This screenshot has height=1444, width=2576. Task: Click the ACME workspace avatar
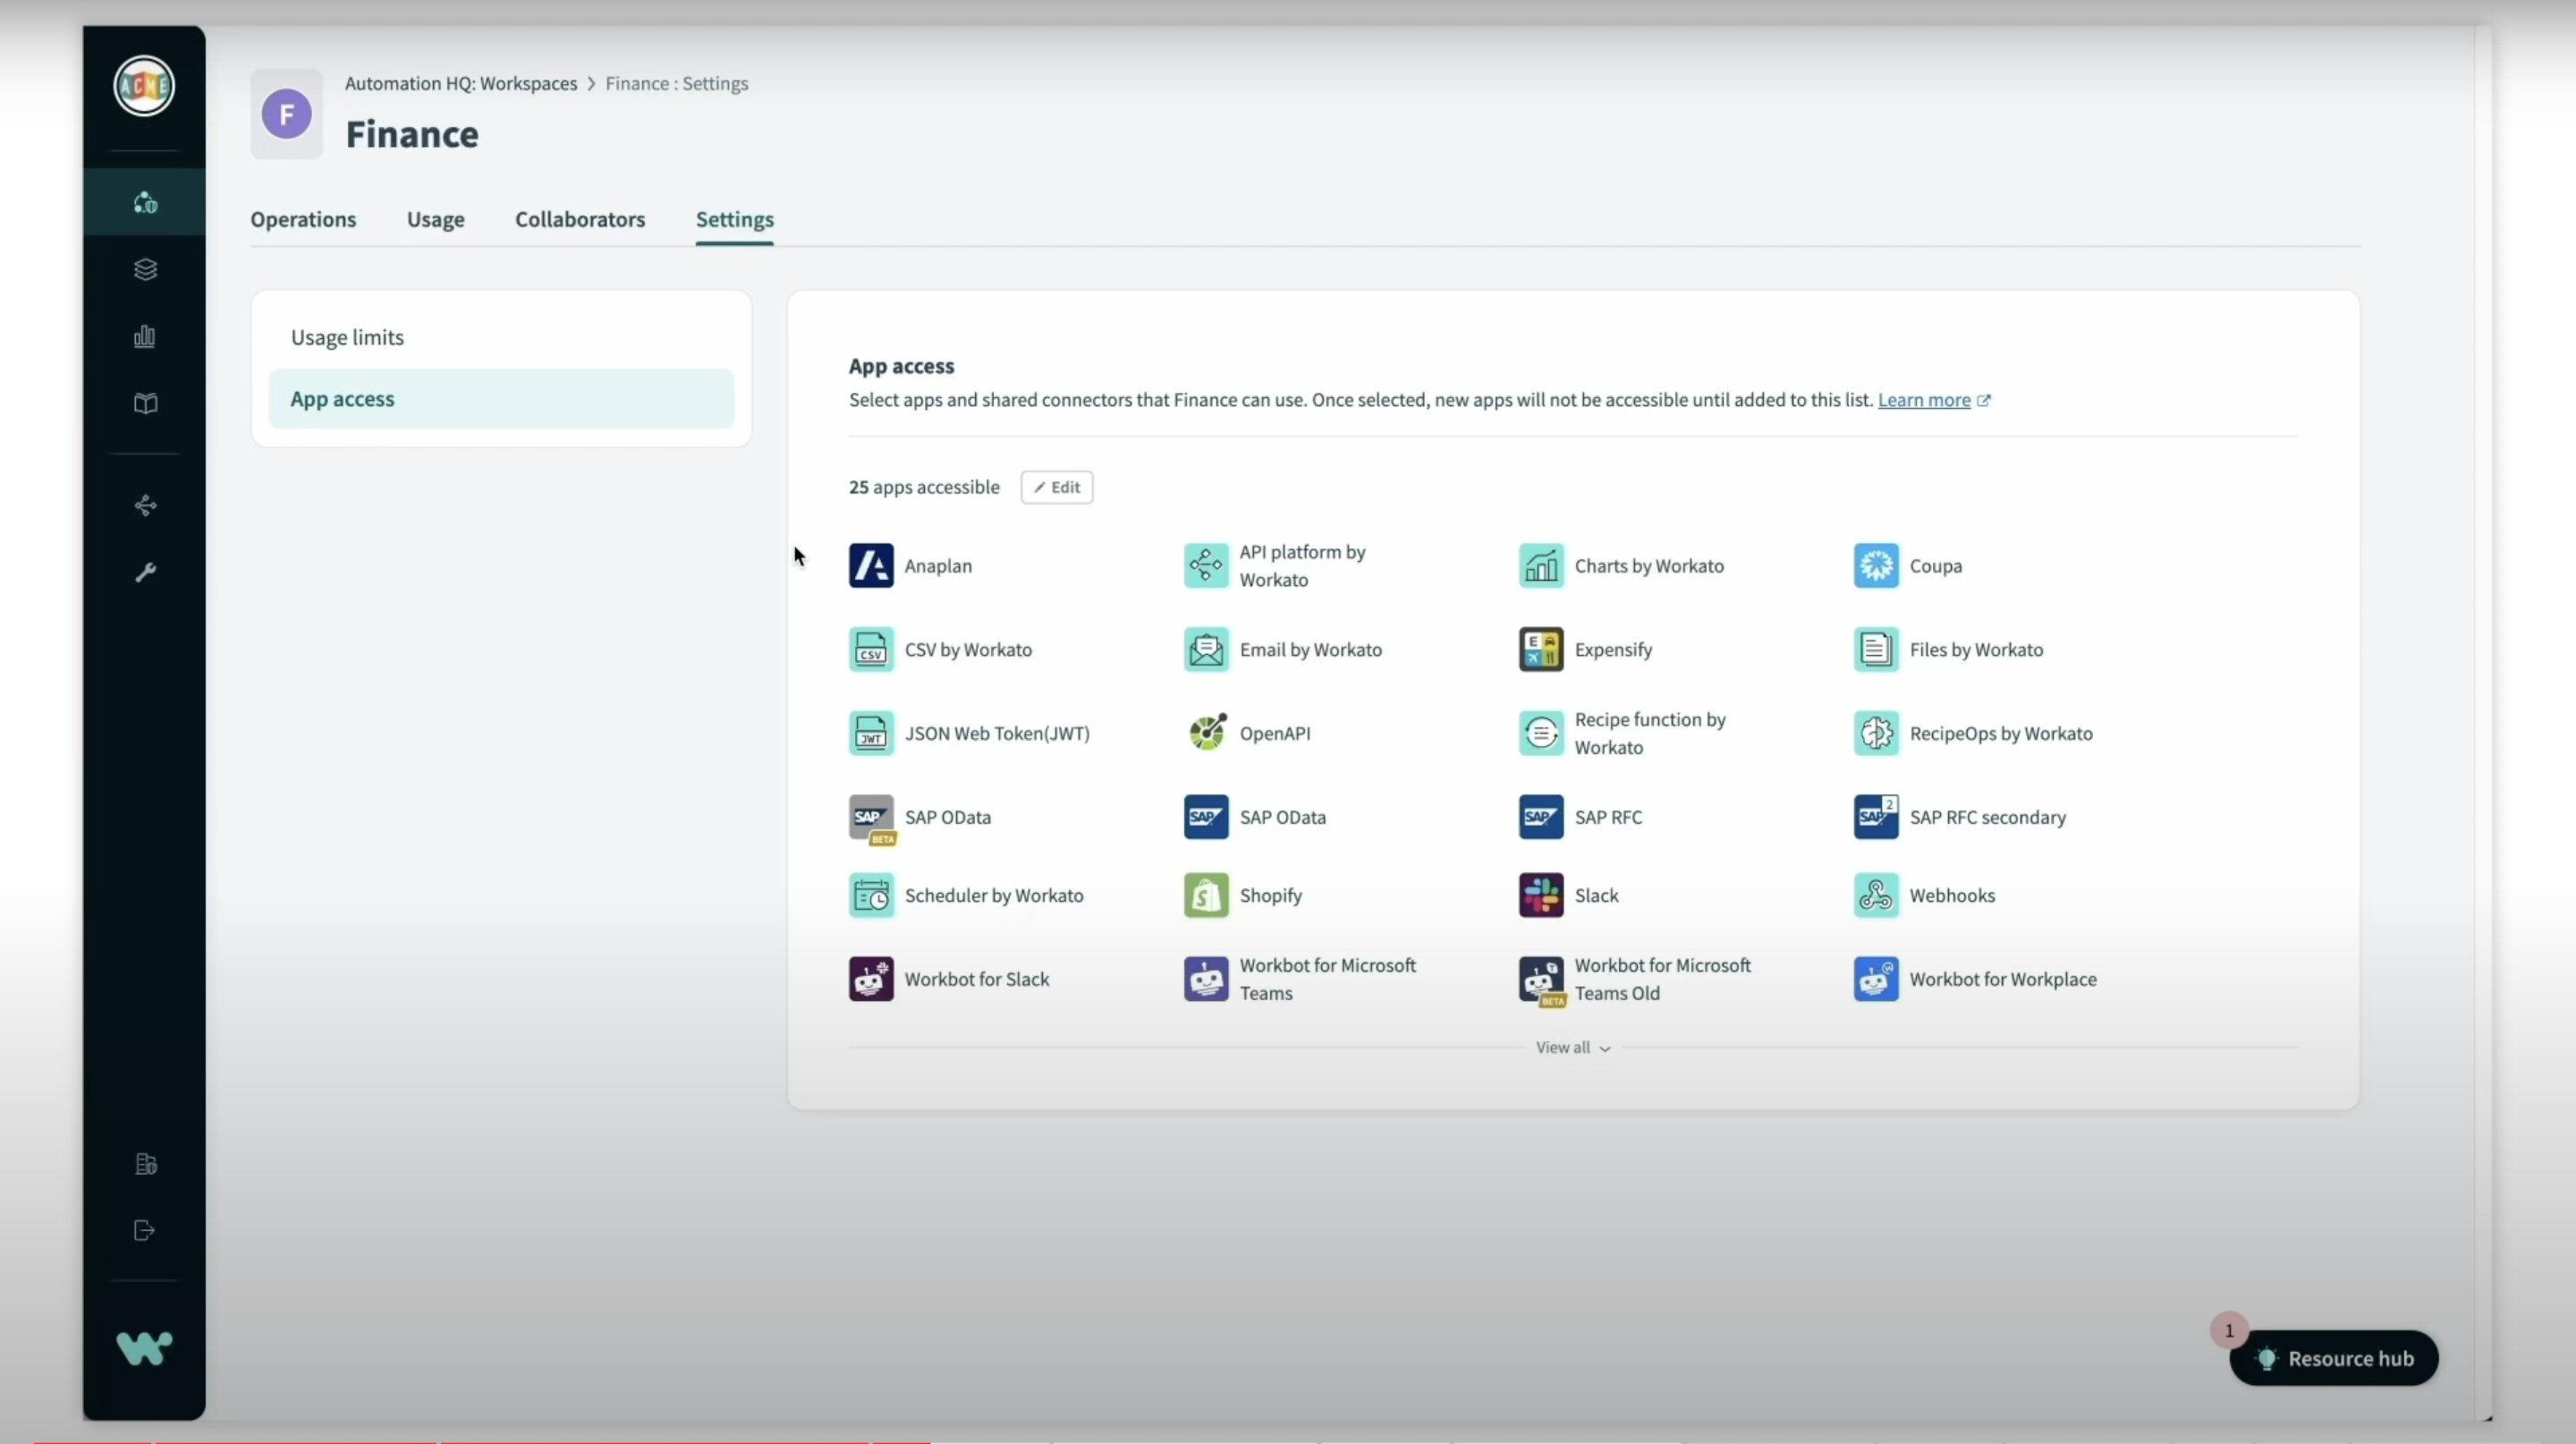point(144,87)
